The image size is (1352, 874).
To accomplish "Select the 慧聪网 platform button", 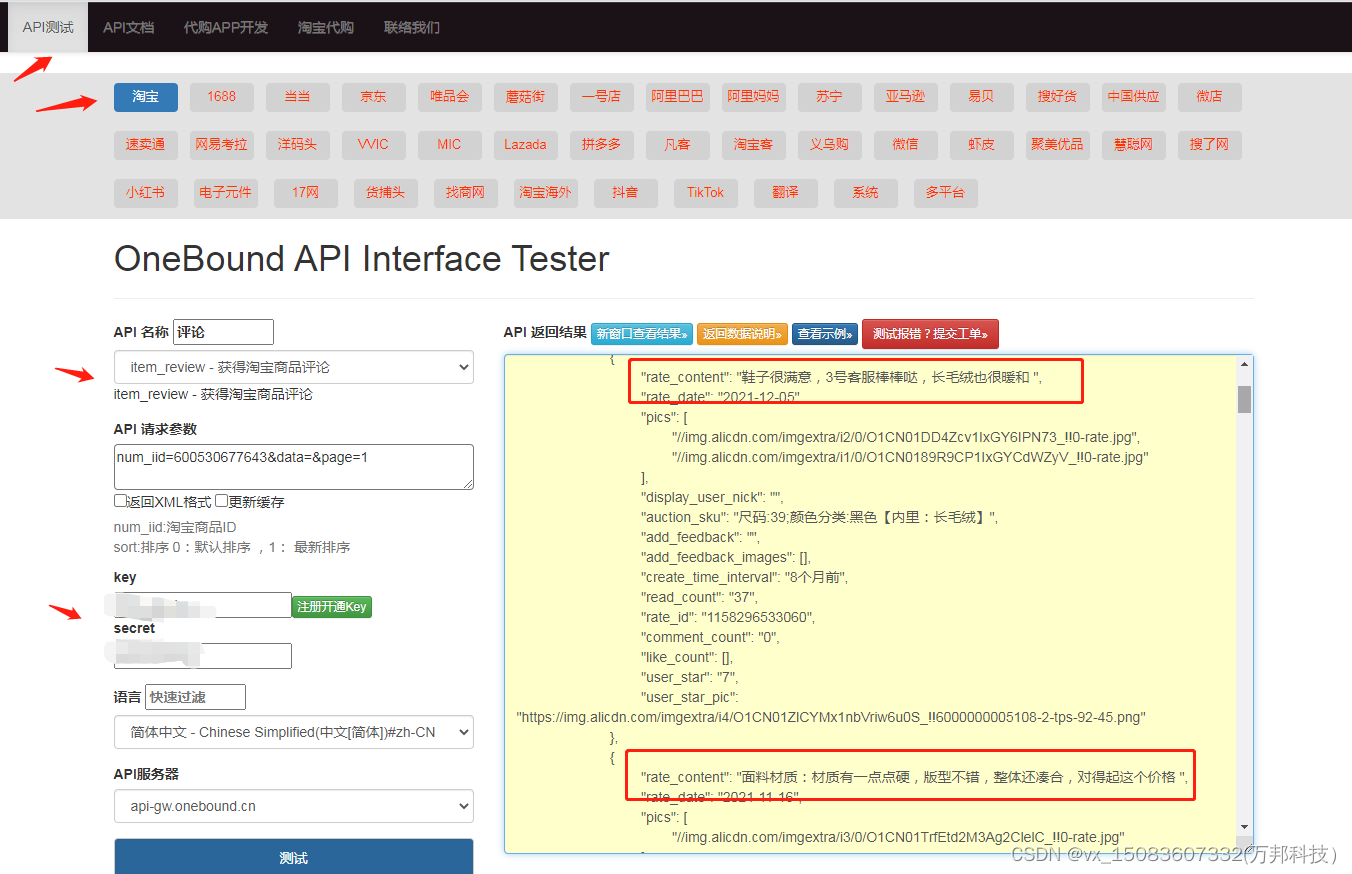I will click(x=1134, y=145).
